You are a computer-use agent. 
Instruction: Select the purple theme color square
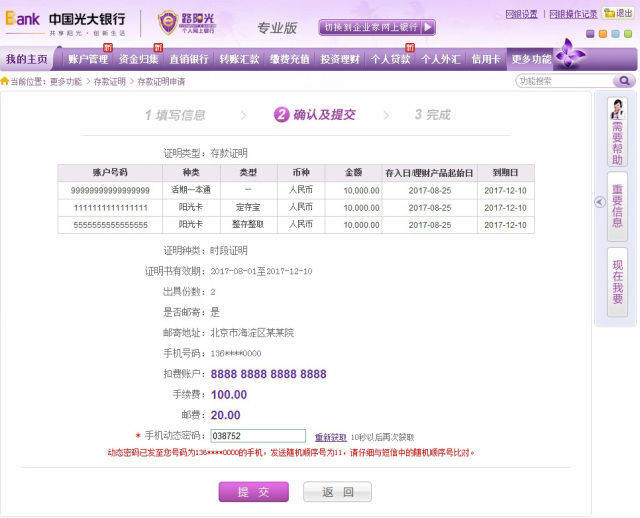[x=590, y=34]
